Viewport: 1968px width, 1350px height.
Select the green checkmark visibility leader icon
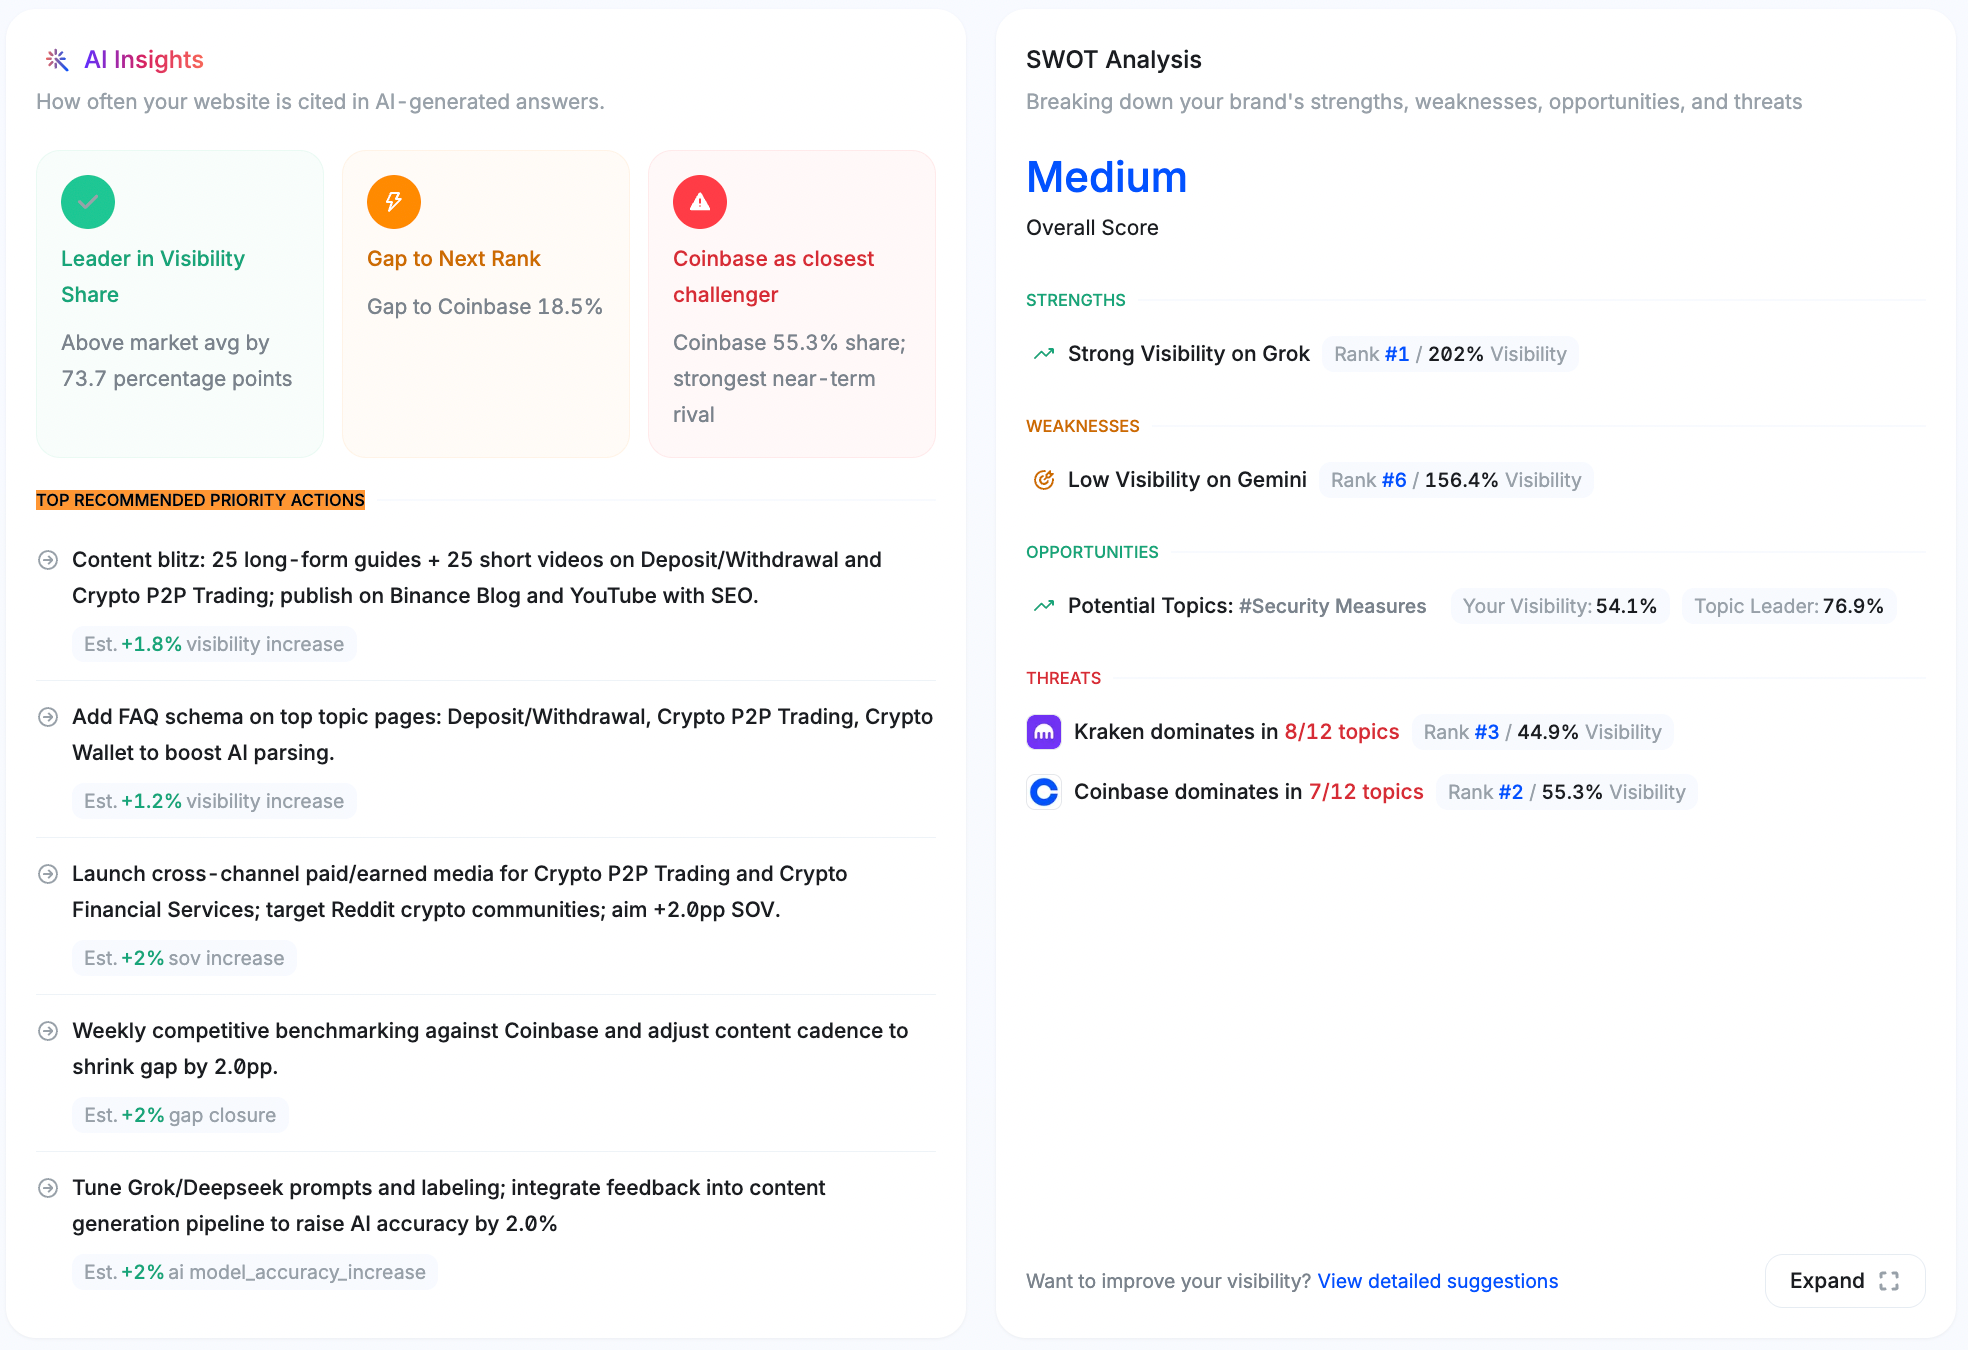88,201
